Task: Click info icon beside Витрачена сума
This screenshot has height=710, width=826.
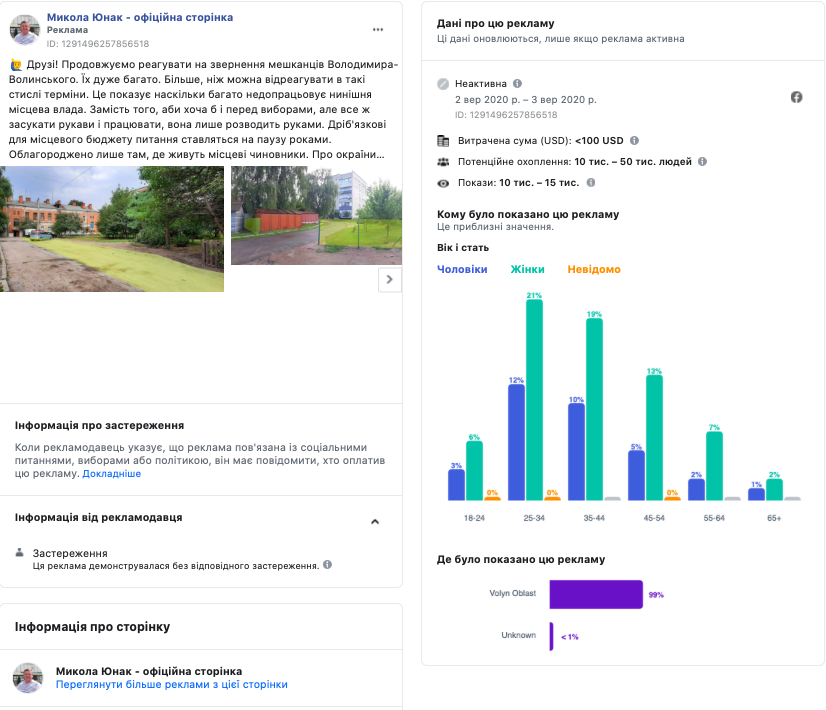Action: tap(635, 141)
